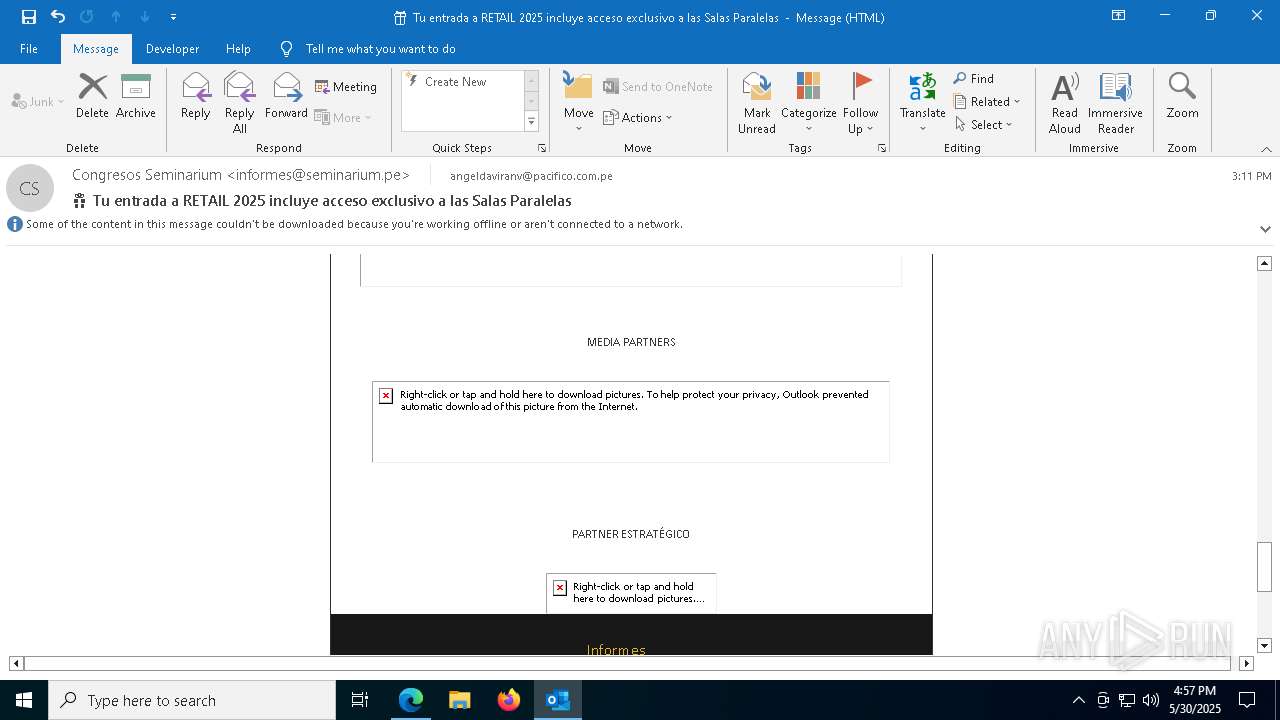Open Immersive Reader
This screenshot has width=1280, height=720.
(x=1116, y=102)
